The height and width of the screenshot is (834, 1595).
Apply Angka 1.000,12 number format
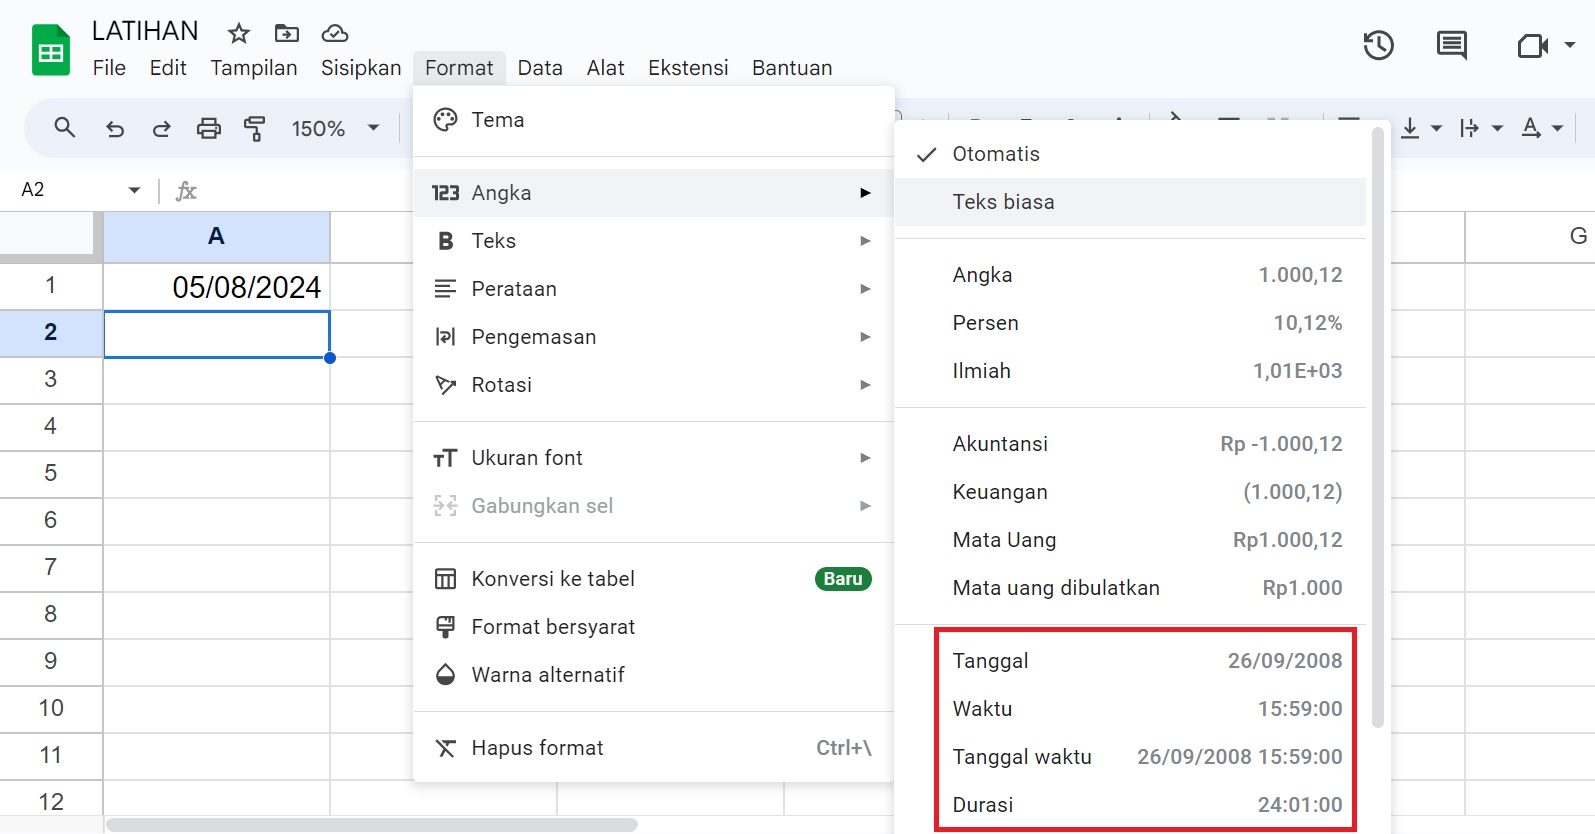(1130, 275)
